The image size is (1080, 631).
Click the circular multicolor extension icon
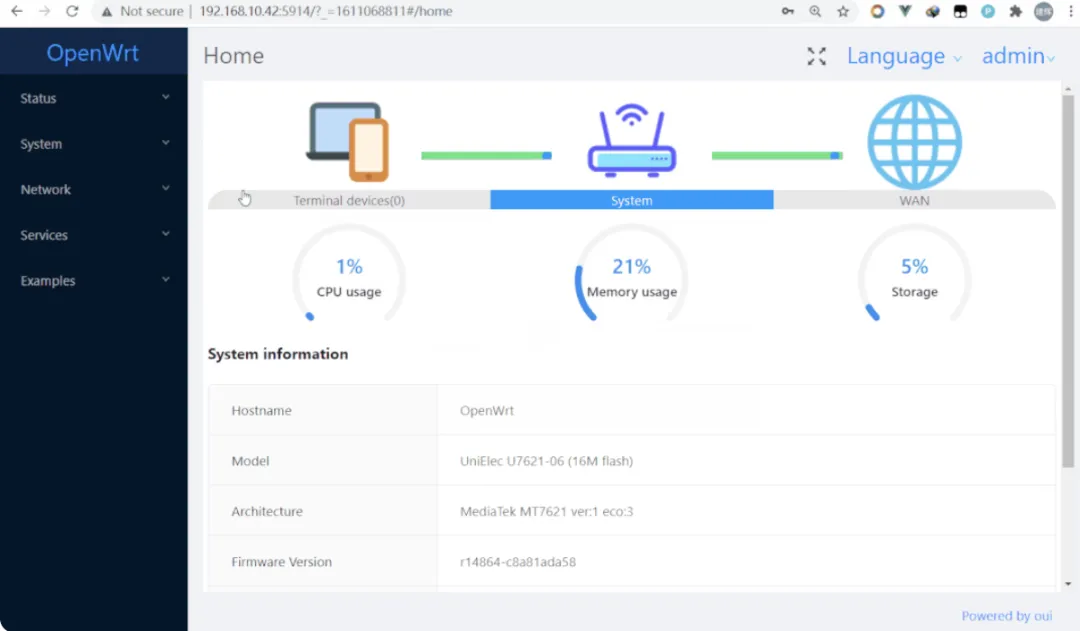(x=878, y=11)
